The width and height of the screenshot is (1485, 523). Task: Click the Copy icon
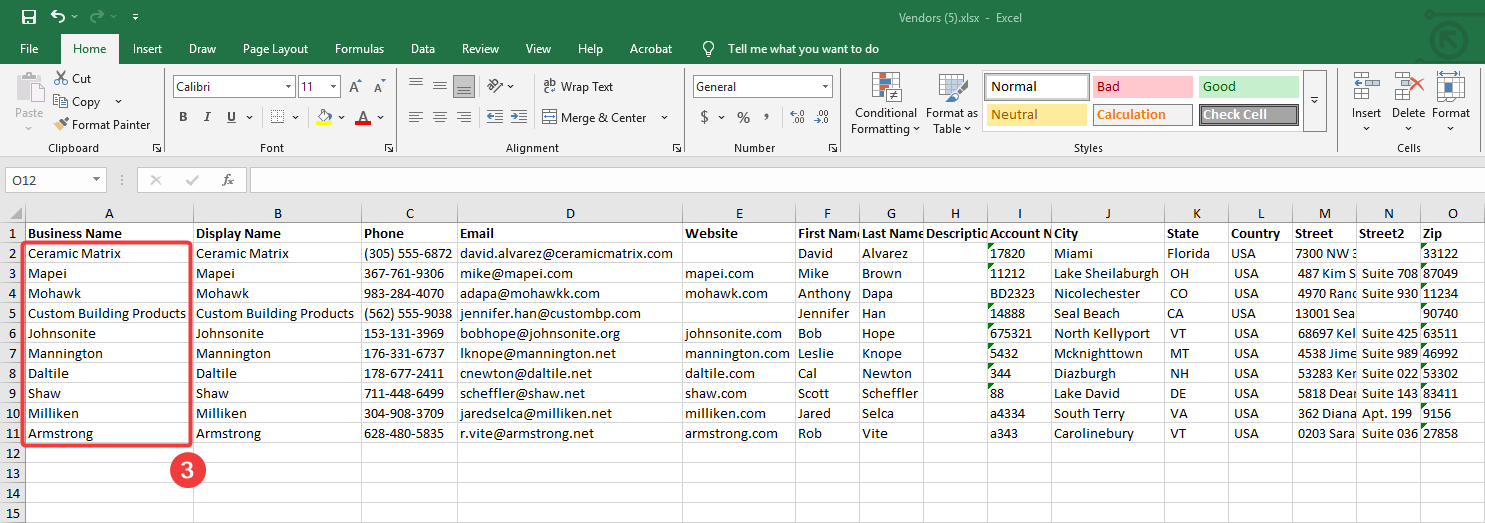[61, 101]
